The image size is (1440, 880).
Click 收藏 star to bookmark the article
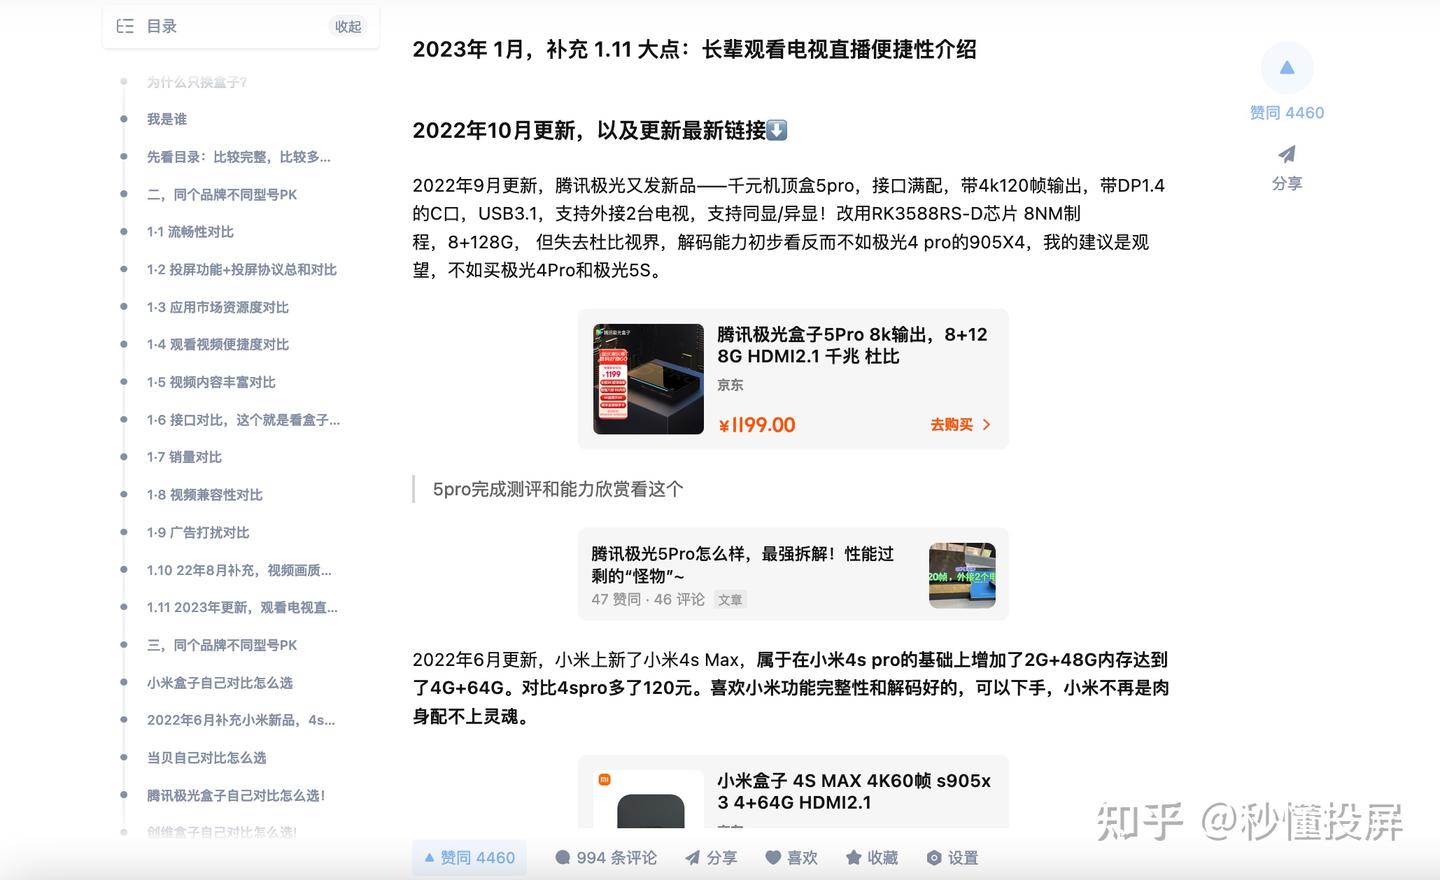tap(871, 858)
